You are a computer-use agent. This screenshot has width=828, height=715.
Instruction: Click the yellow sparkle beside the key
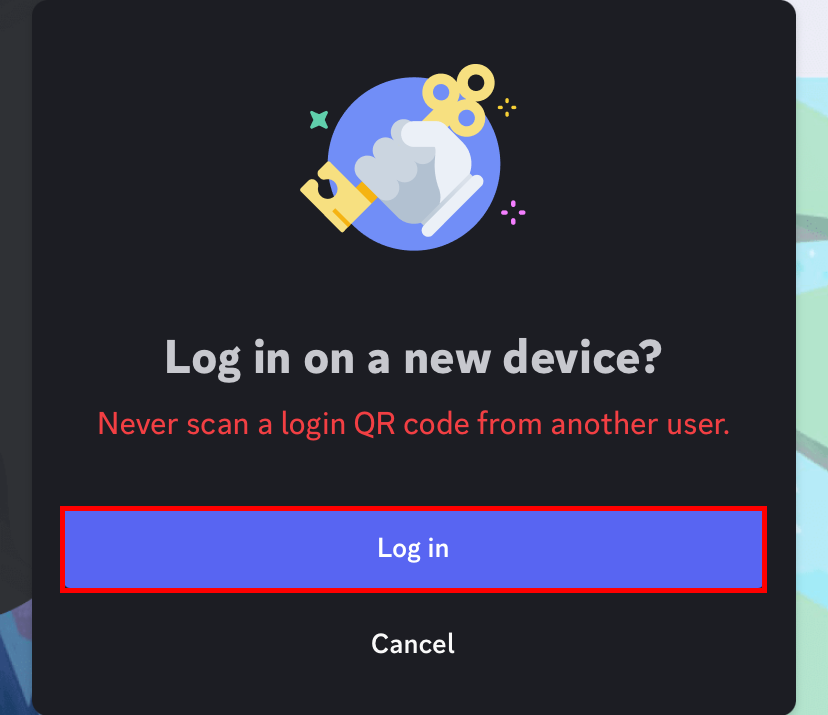click(507, 107)
